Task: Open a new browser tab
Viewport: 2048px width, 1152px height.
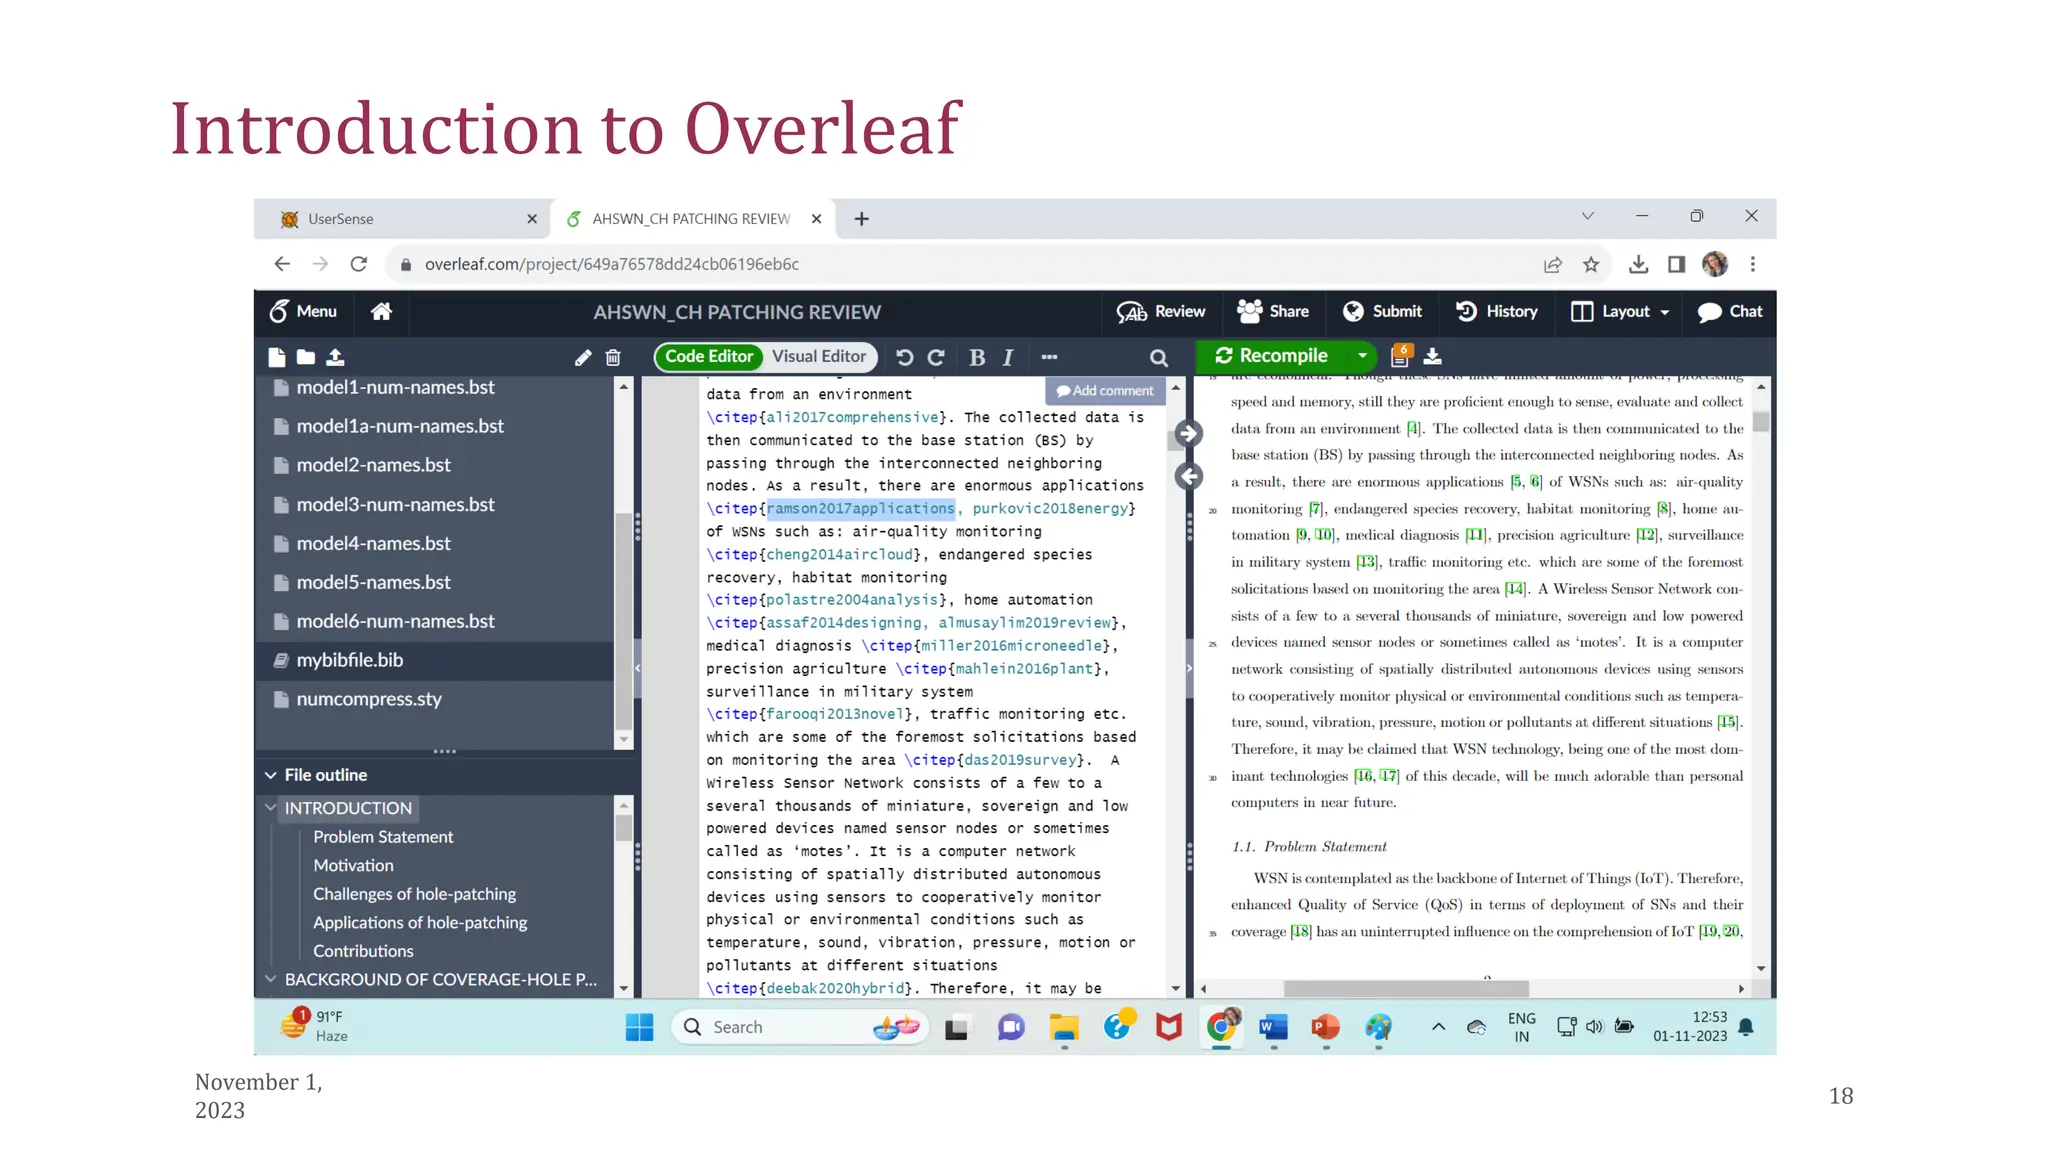Action: pyautogui.click(x=861, y=219)
